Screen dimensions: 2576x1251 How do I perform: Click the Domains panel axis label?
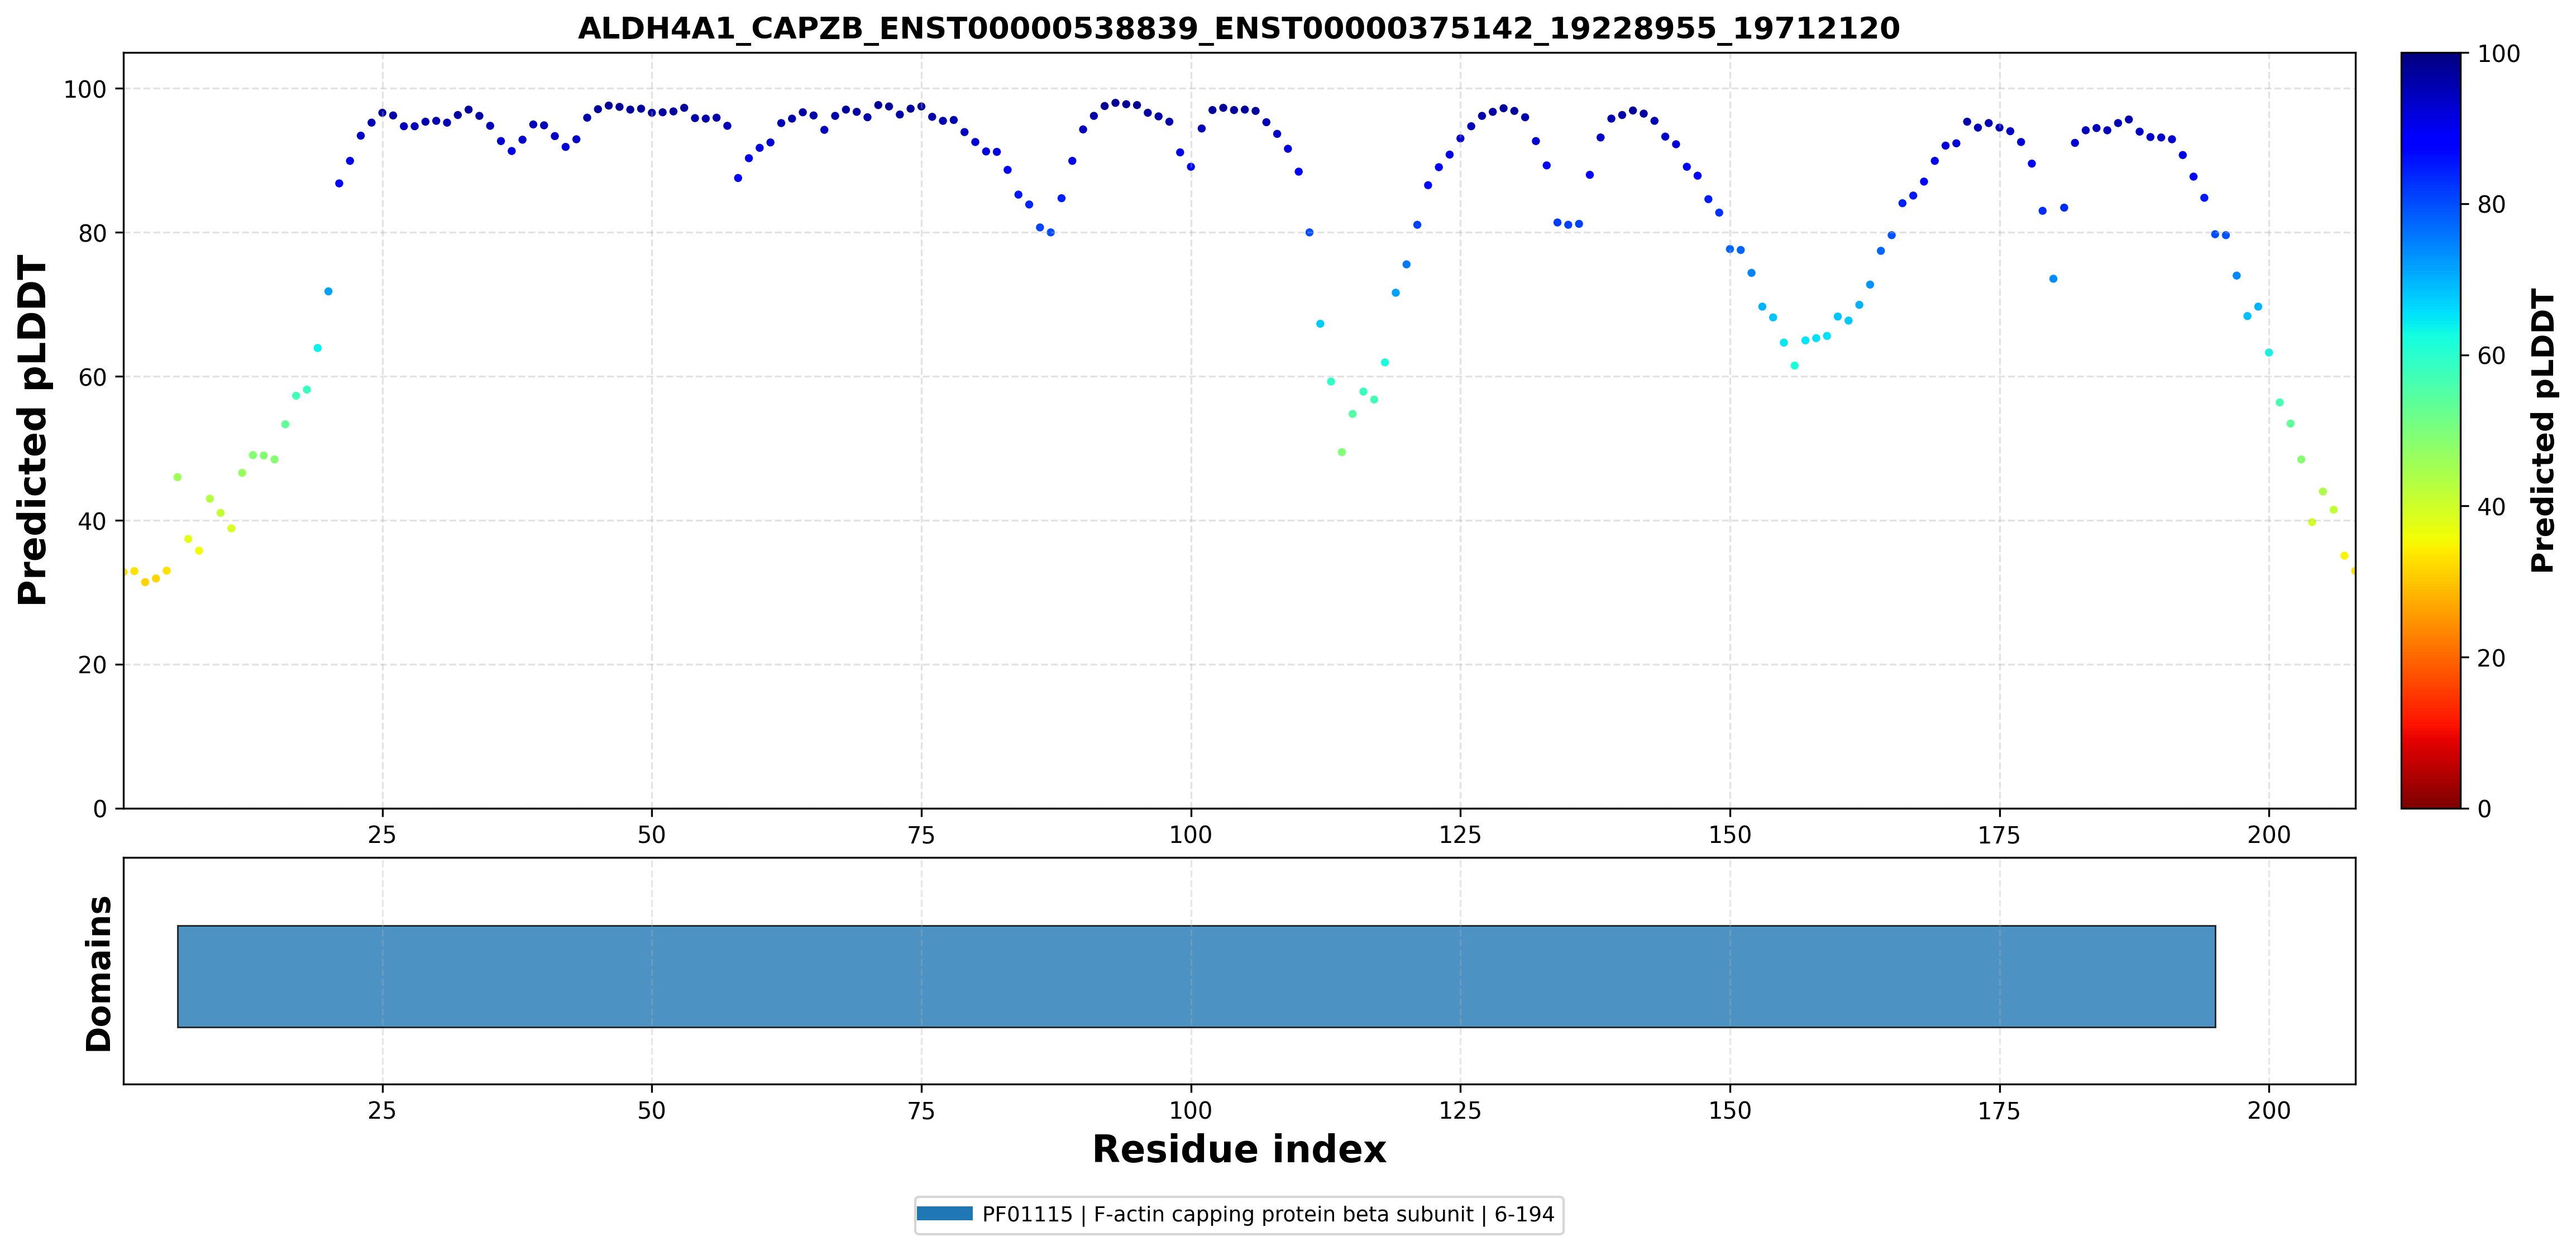[x=99, y=973]
